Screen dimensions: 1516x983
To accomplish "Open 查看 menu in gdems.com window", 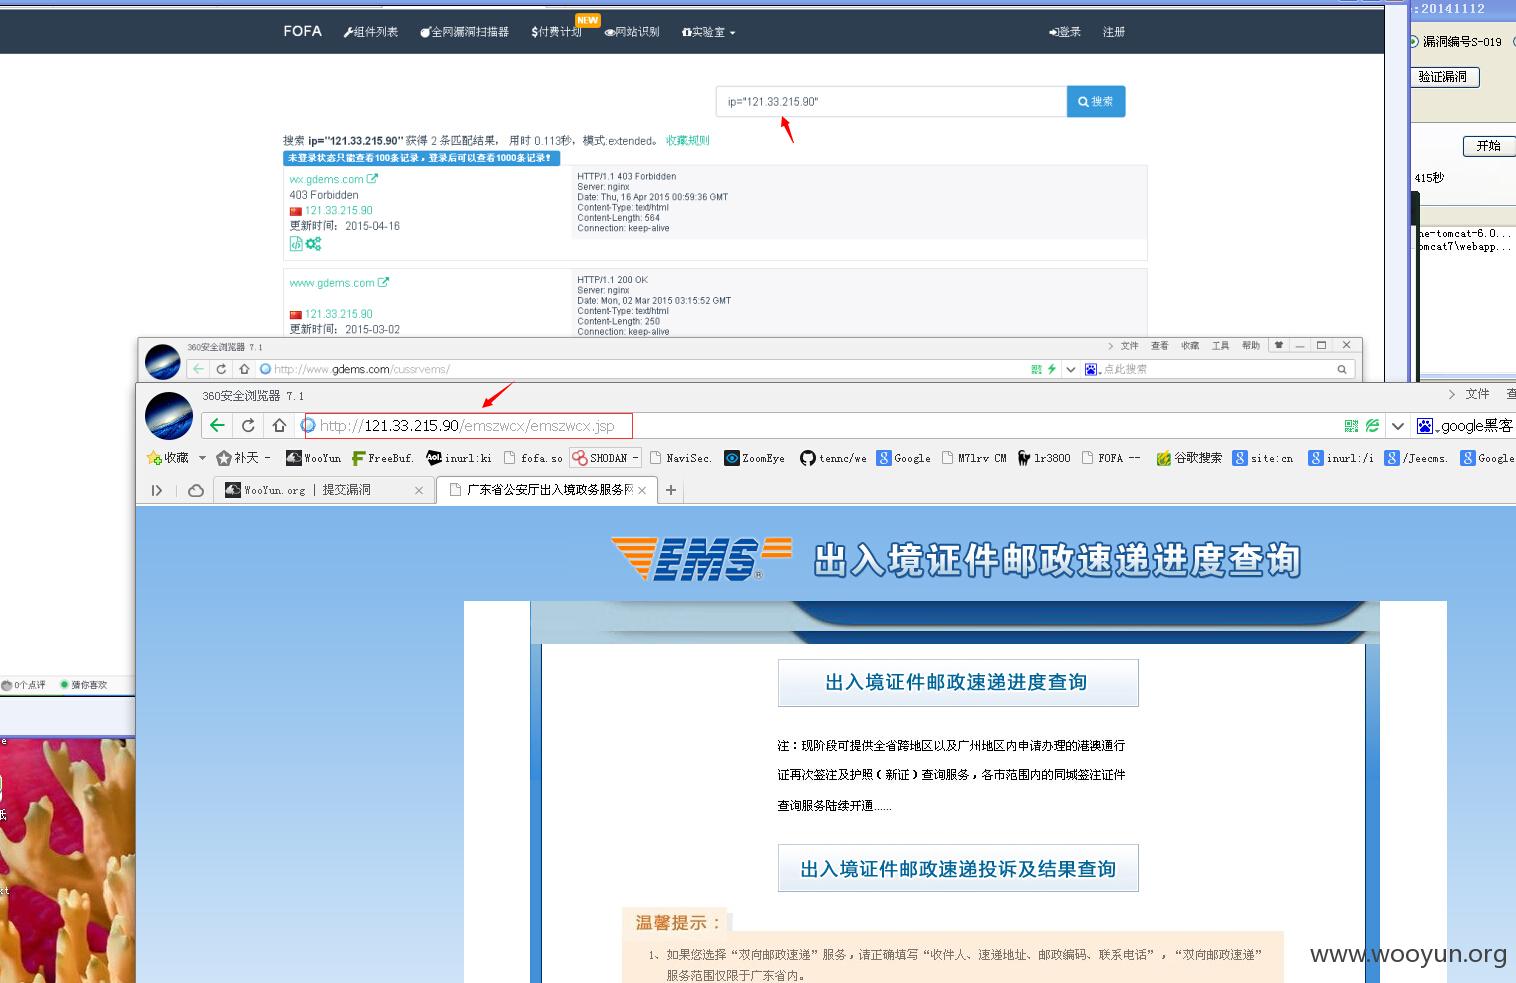I will pos(1159,346).
